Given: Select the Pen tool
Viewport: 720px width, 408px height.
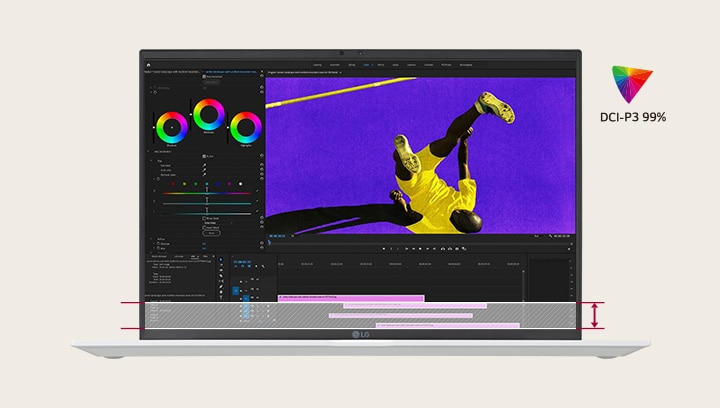Looking at the screenshot, I should pos(221,287).
